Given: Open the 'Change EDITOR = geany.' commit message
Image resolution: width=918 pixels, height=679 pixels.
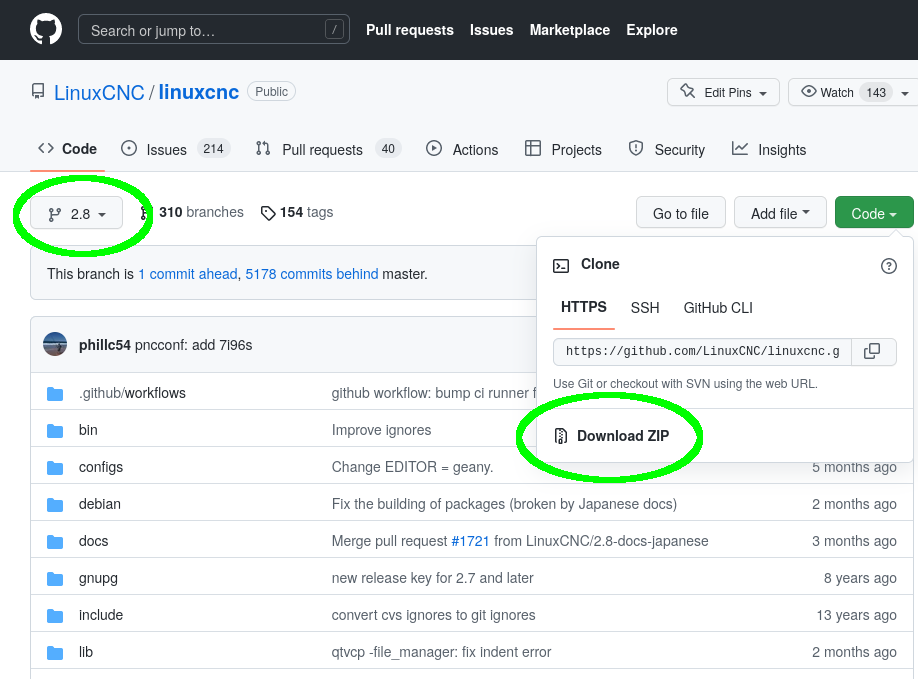Looking at the screenshot, I should click(x=413, y=467).
